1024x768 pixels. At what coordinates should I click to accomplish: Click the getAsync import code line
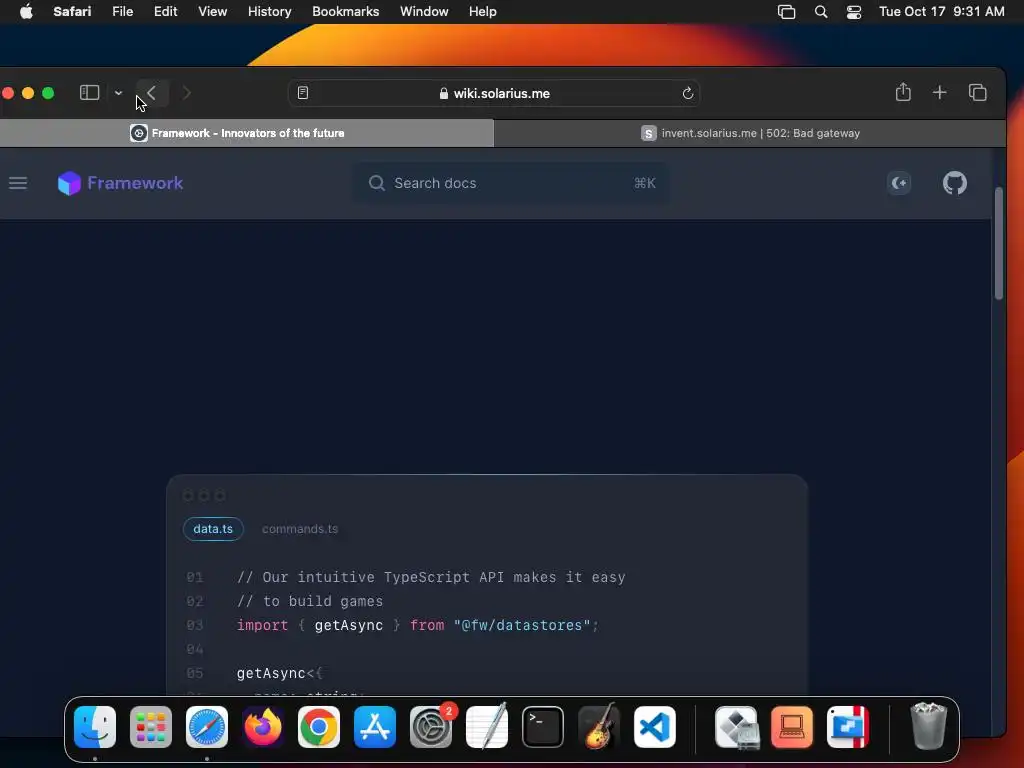(x=418, y=625)
